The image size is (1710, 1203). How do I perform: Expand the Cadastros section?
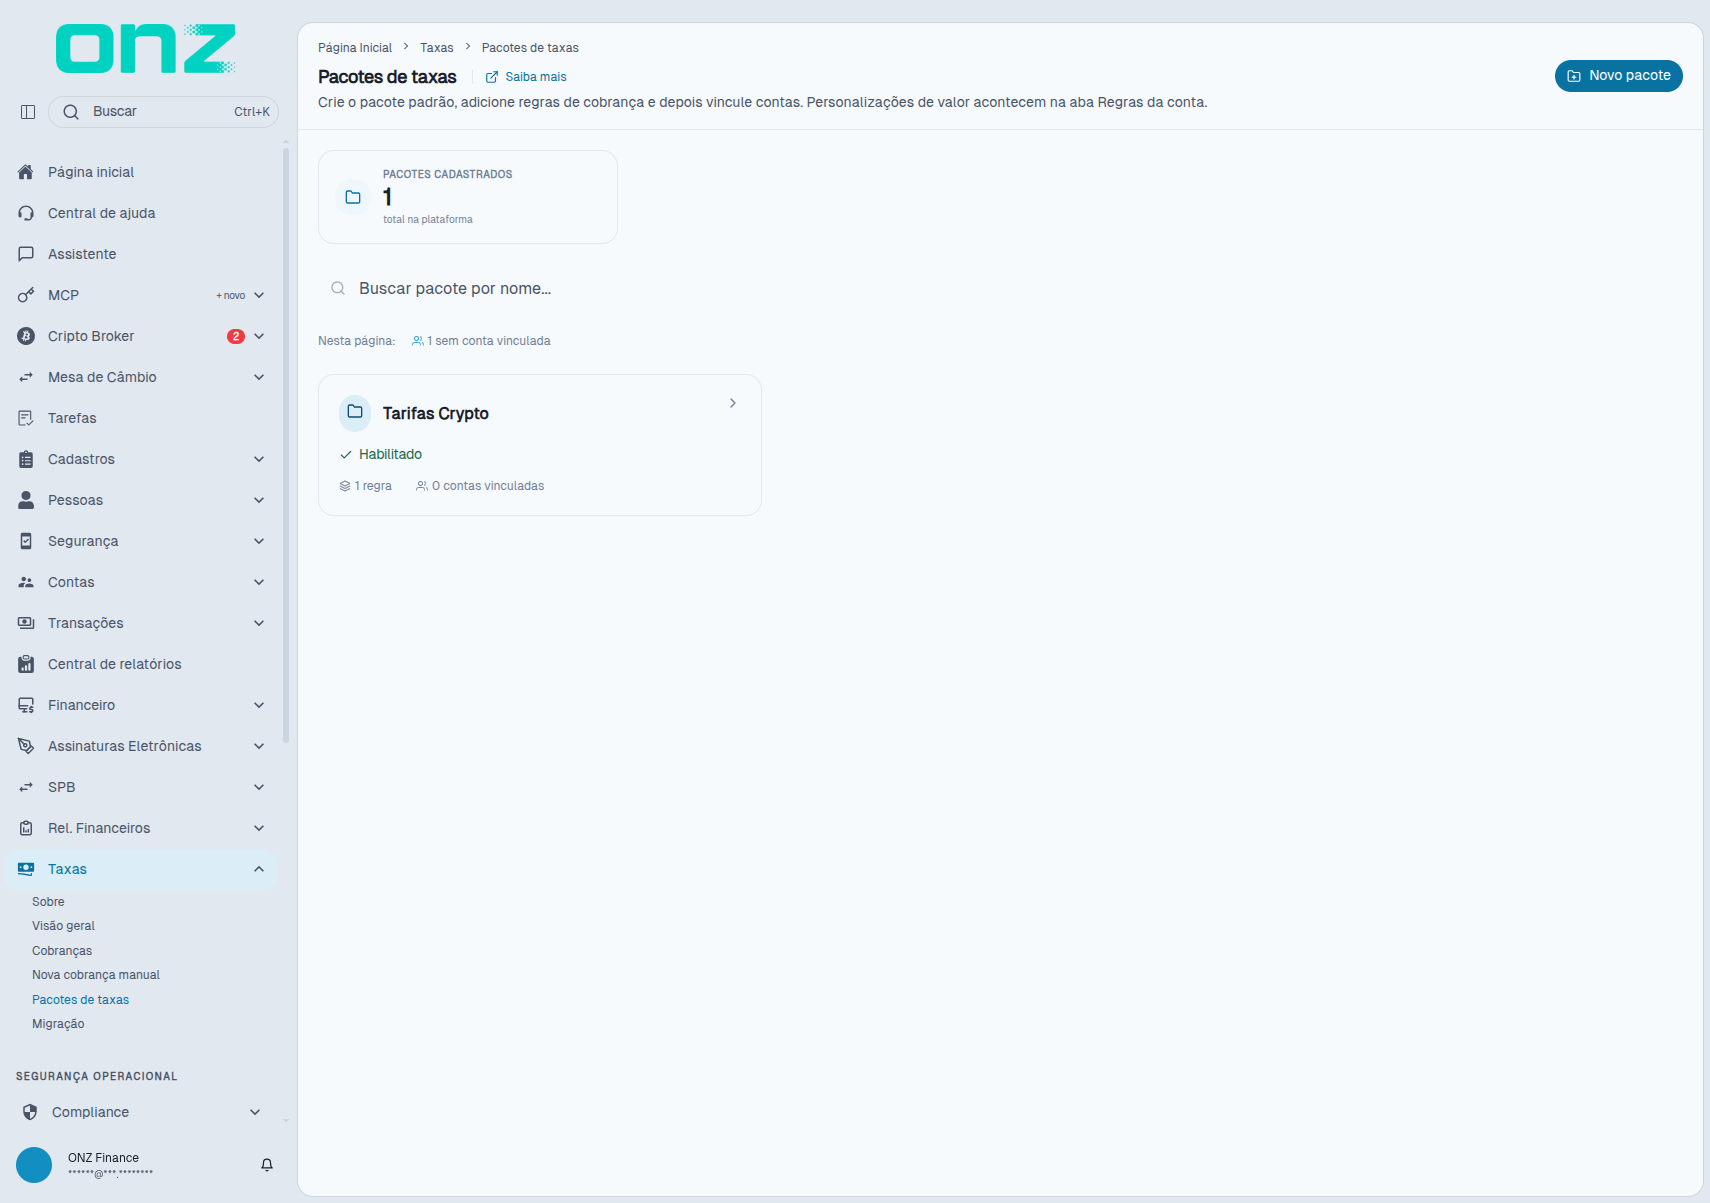[259, 459]
